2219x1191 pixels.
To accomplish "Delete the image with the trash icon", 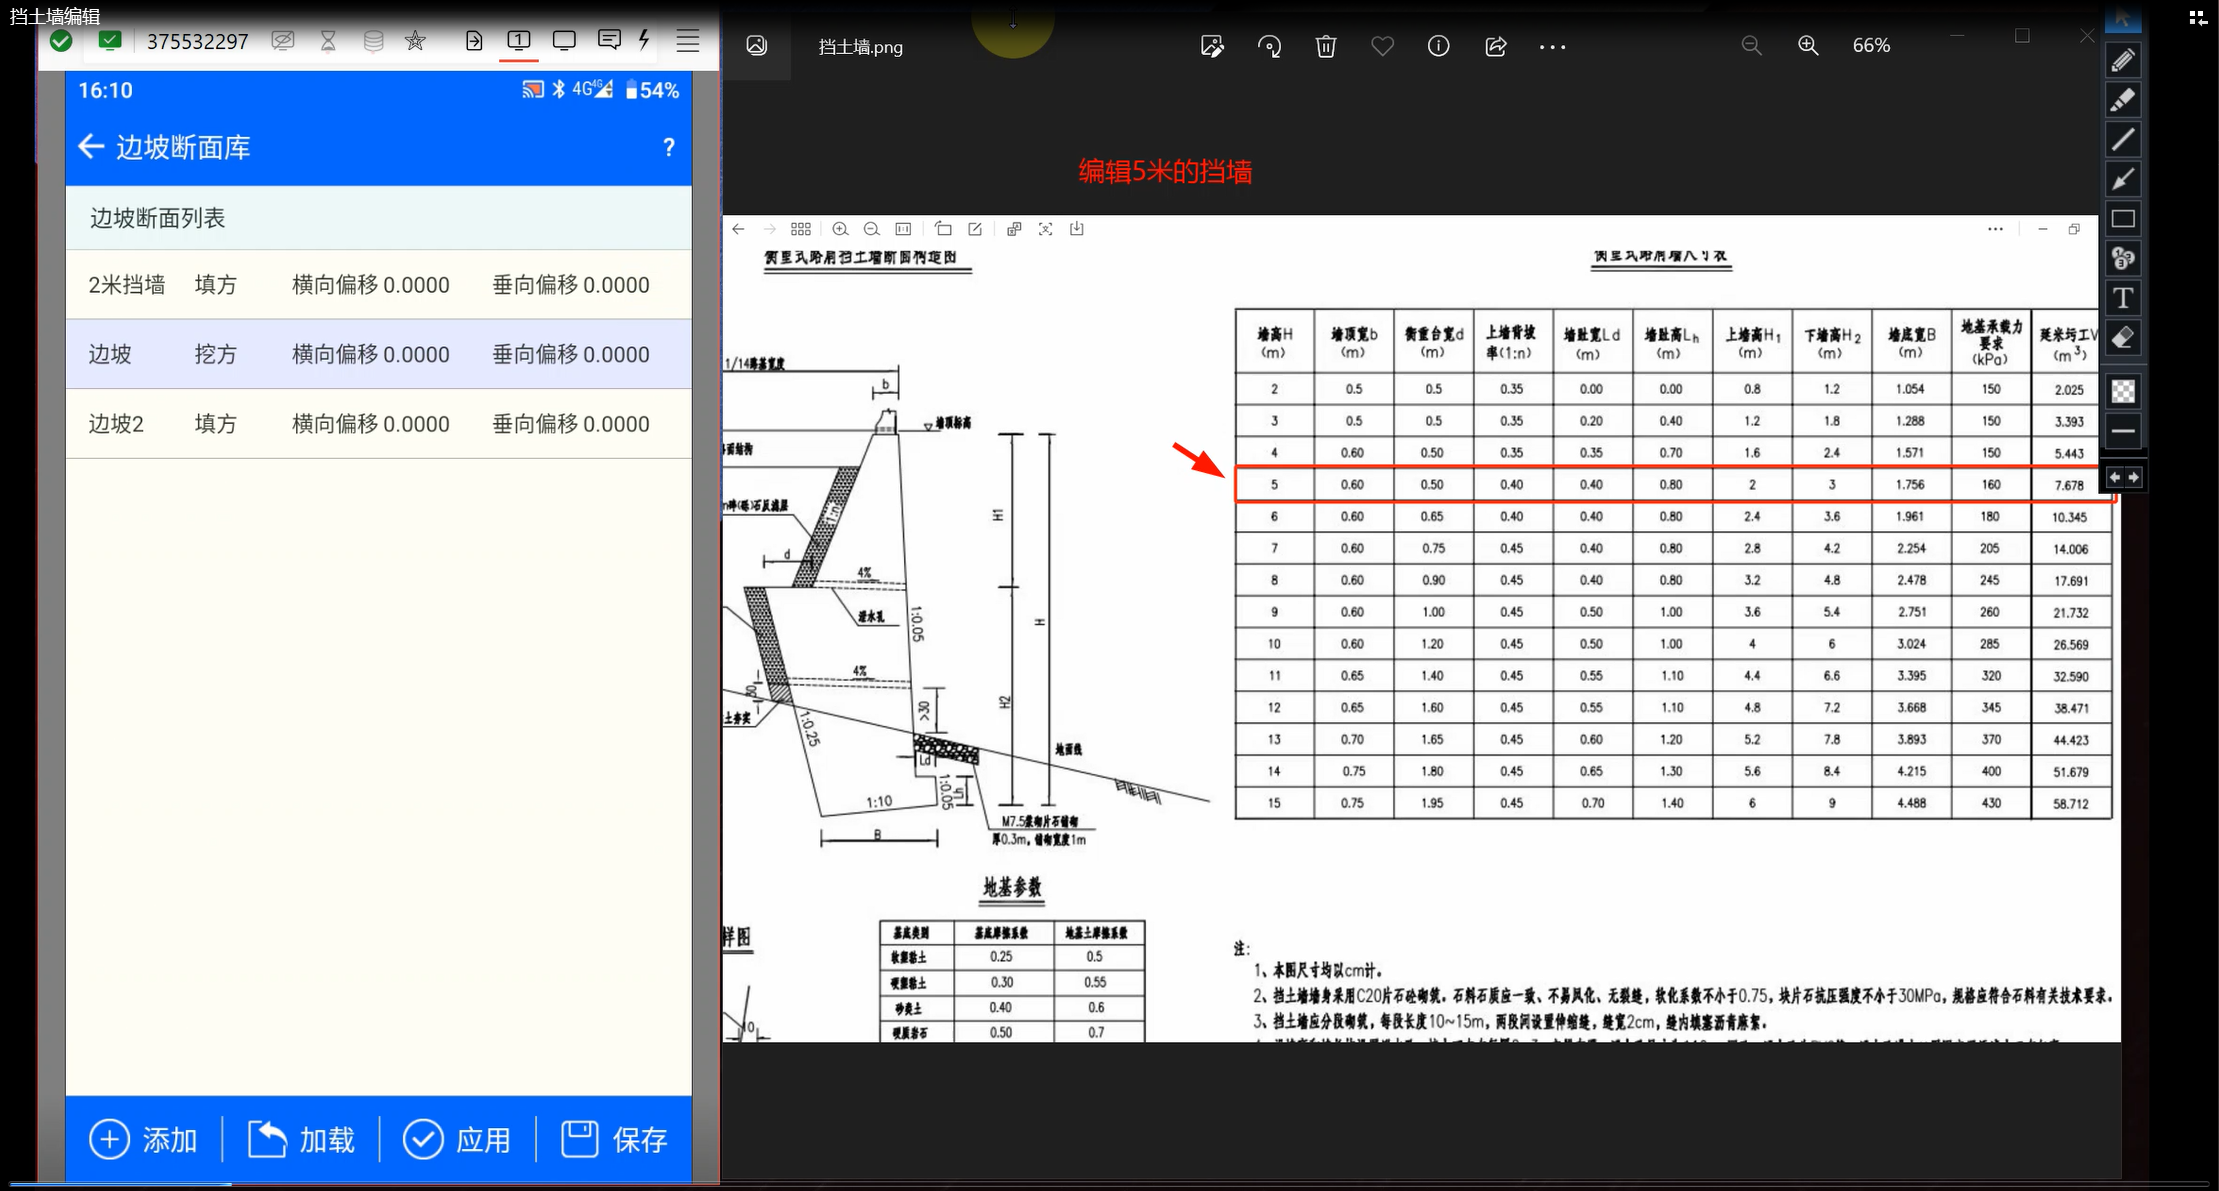I will 1326,46.
